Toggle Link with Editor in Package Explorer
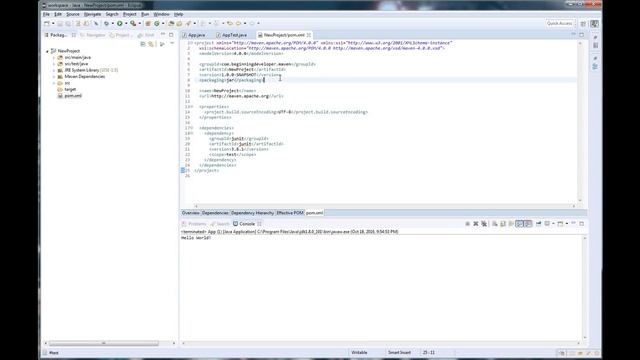 tap(151, 44)
